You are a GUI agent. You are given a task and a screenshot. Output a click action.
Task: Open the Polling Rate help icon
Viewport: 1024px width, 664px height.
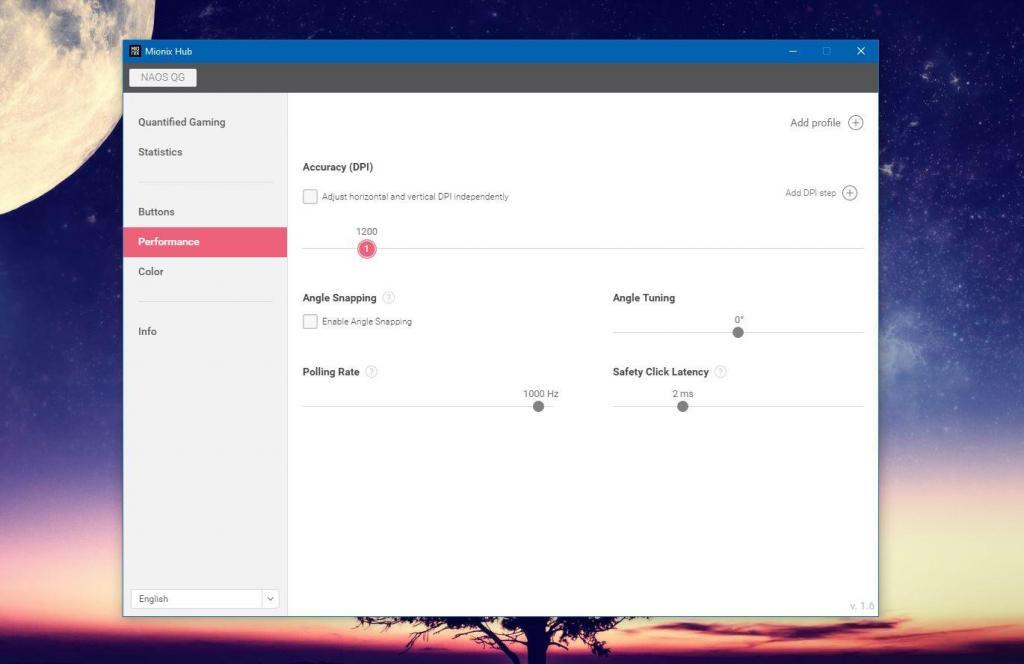click(x=371, y=372)
